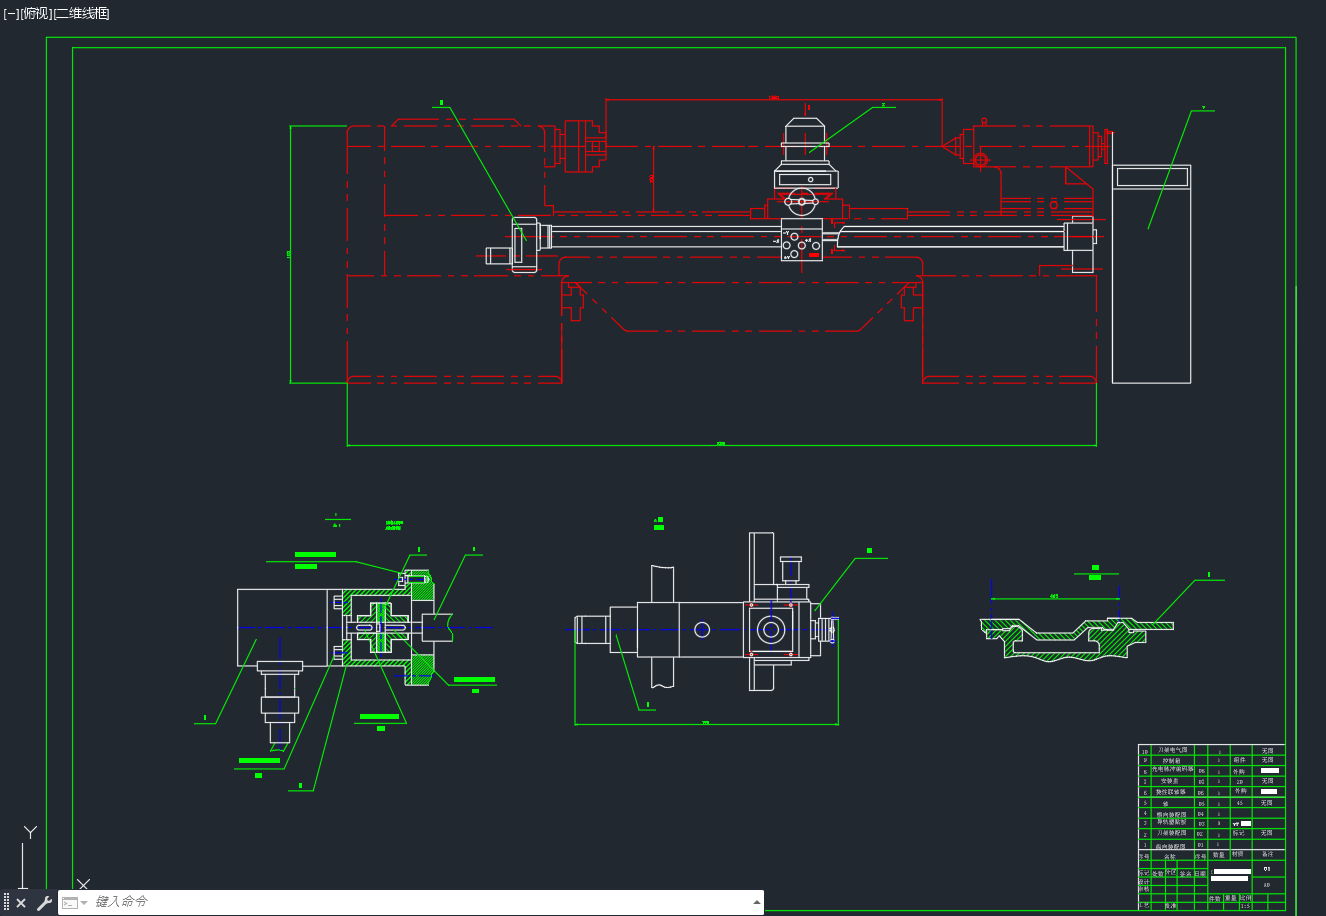Select the 比例 label in title block
Screen dimensions: 1326x916
1245,897
